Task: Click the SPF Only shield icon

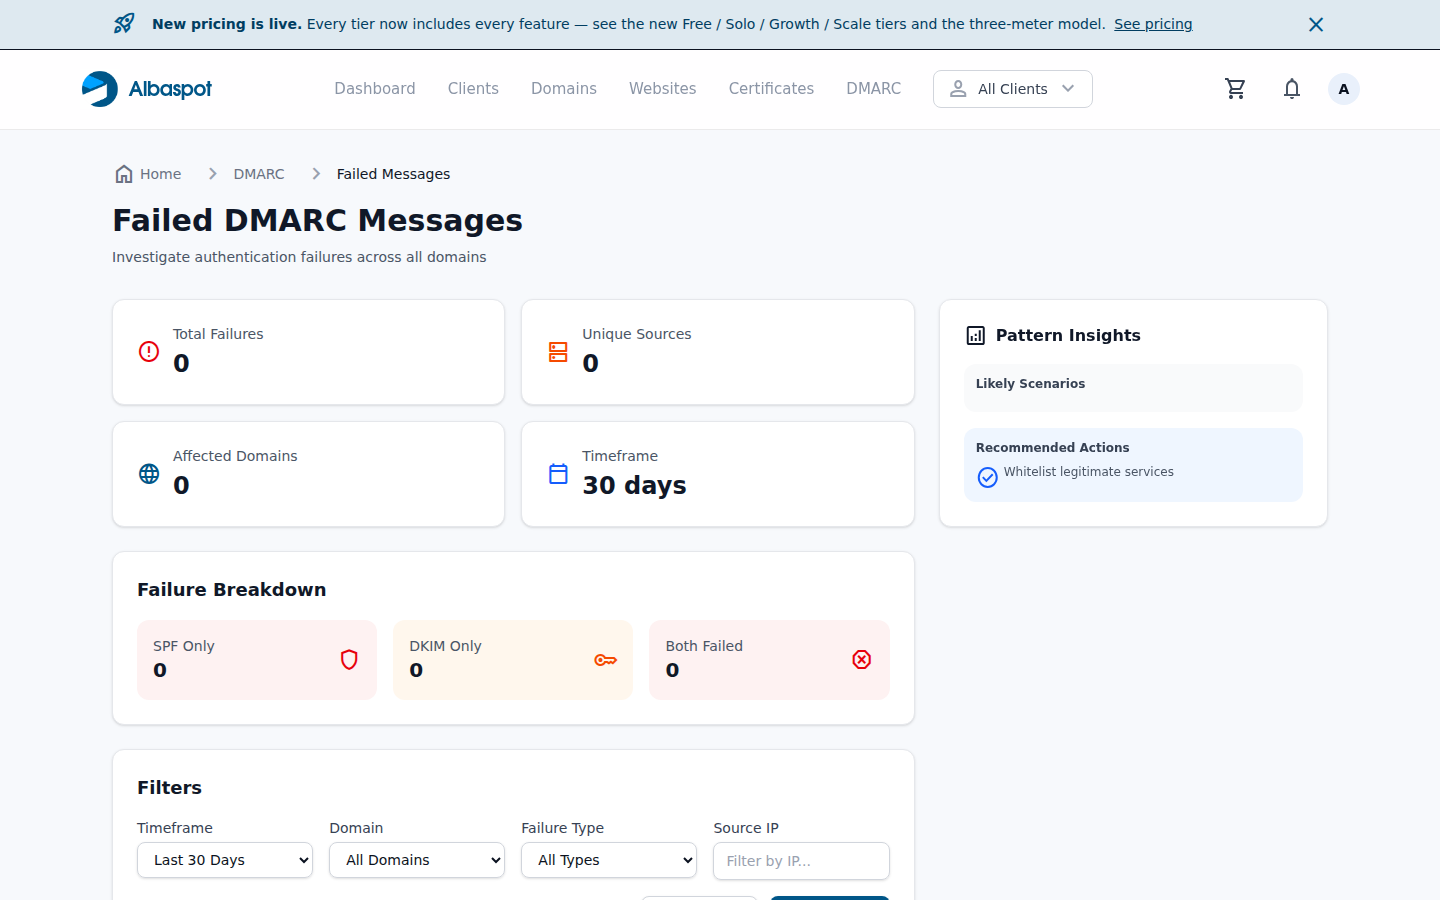Action: 349,660
